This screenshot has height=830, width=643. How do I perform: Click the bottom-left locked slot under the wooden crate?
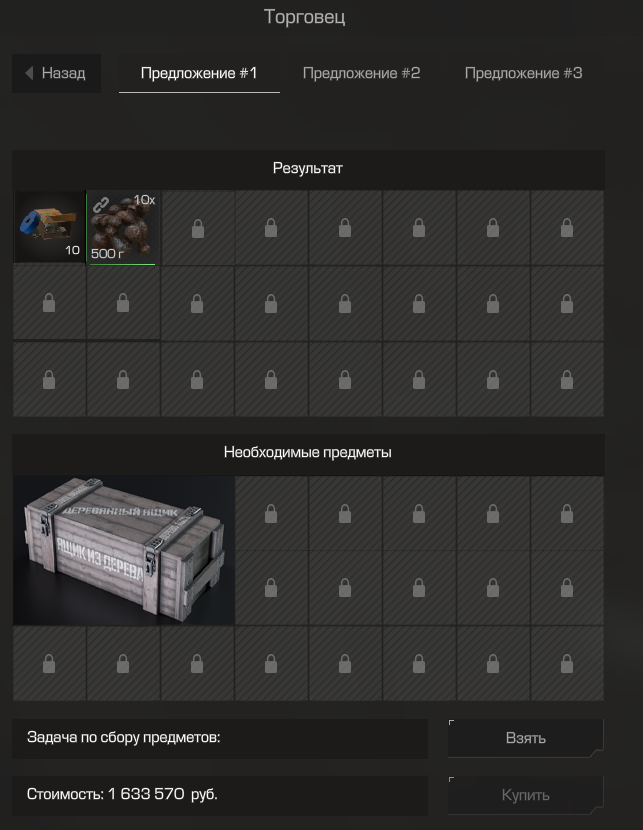49,664
